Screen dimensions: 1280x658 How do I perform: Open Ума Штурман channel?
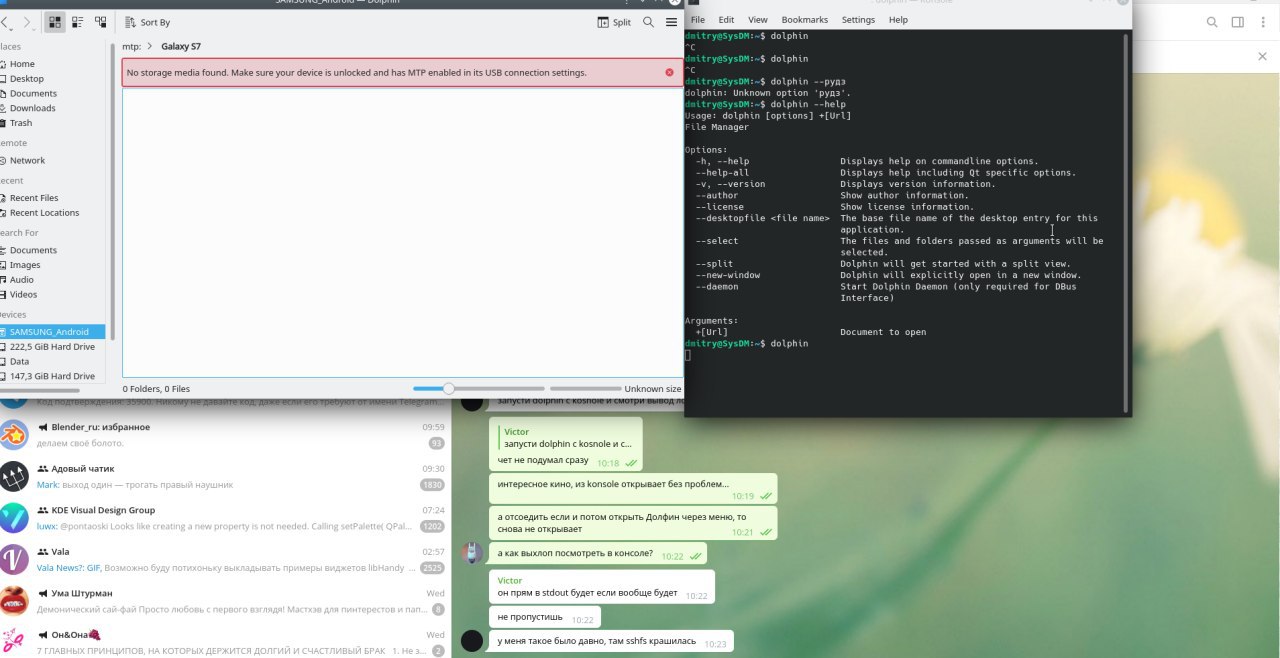[225, 601]
